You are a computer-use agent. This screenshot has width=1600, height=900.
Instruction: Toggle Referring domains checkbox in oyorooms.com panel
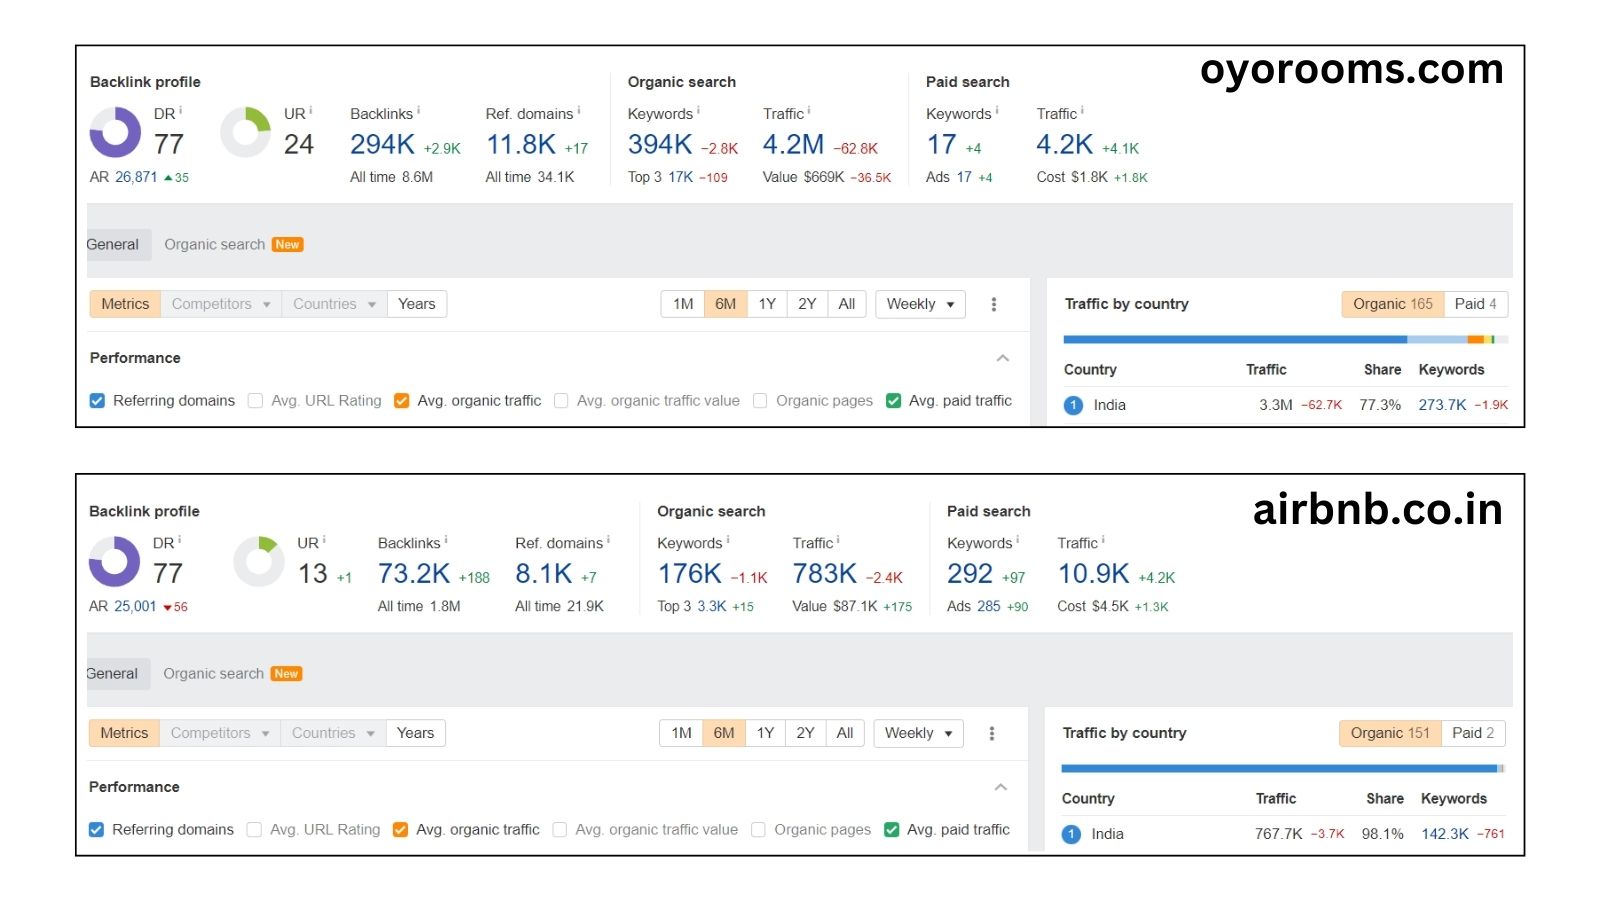97,401
